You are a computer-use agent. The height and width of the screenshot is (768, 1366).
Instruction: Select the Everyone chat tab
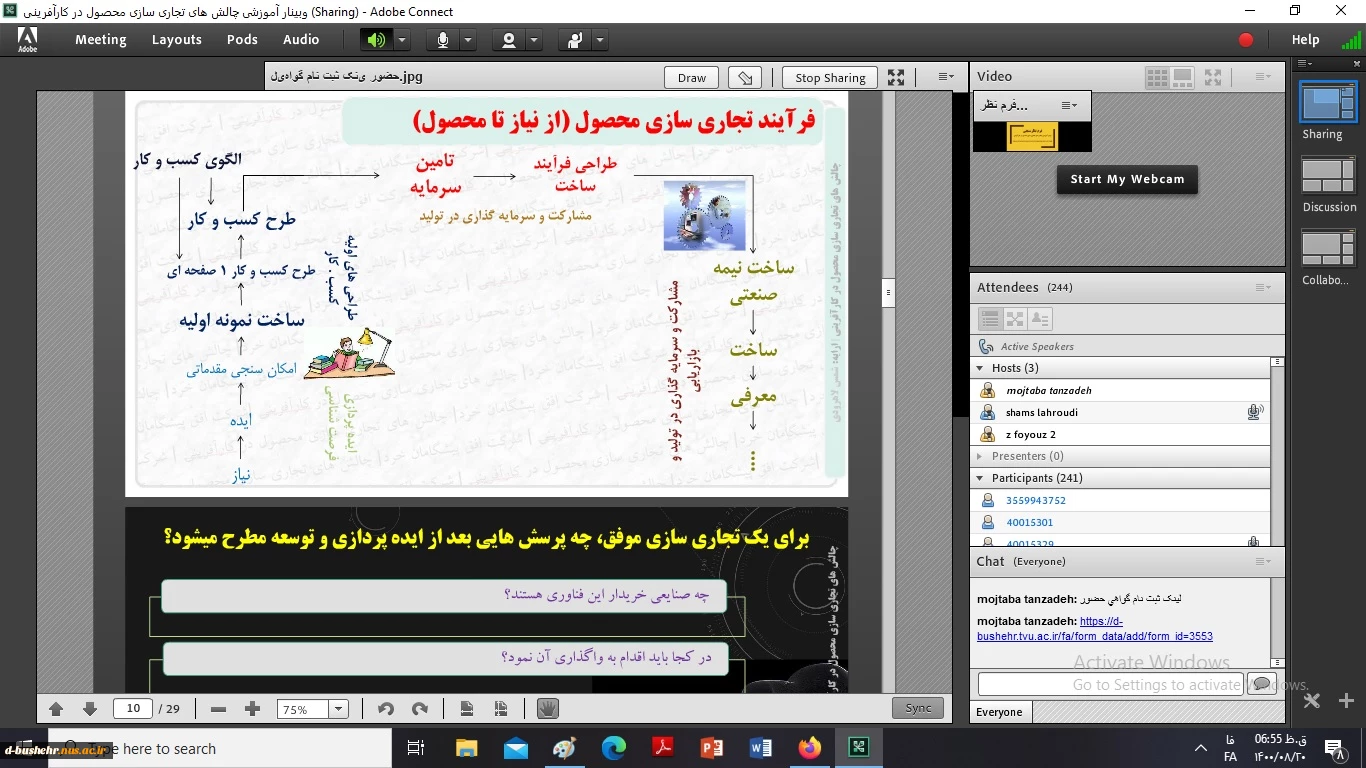[x=999, y=712]
